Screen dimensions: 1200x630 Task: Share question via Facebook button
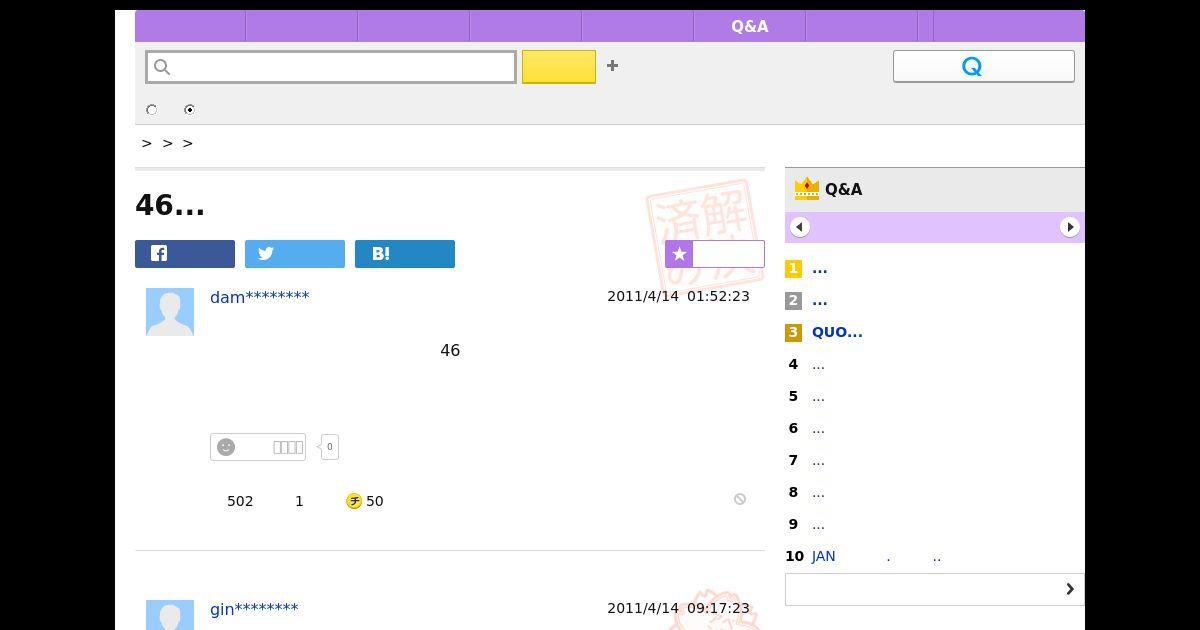coord(185,254)
